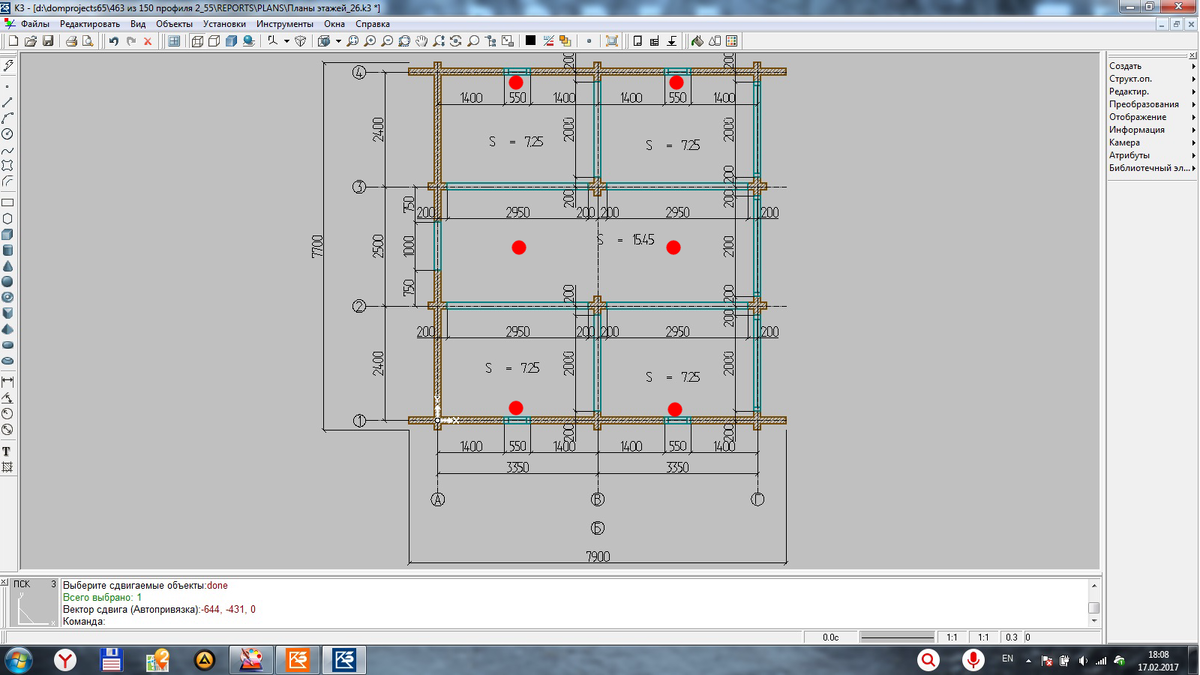Open the Справка menu
This screenshot has height=675, width=1200.
pyautogui.click(x=373, y=24)
